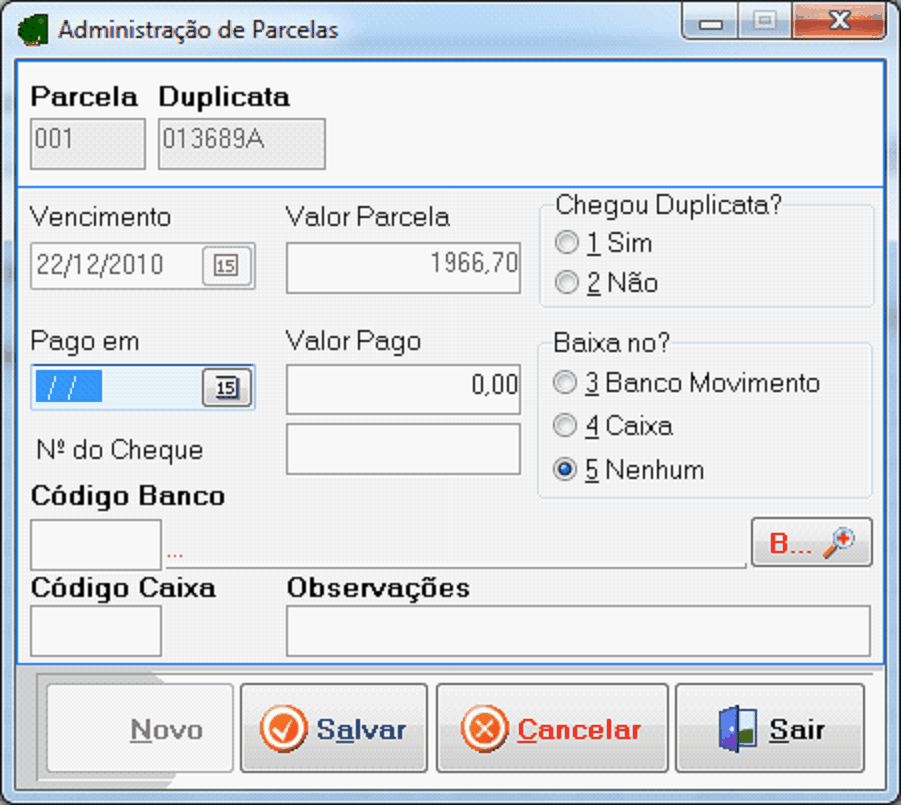The width and height of the screenshot is (902, 806).
Task: Select the '2 Não' radio option
Action: coord(567,284)
